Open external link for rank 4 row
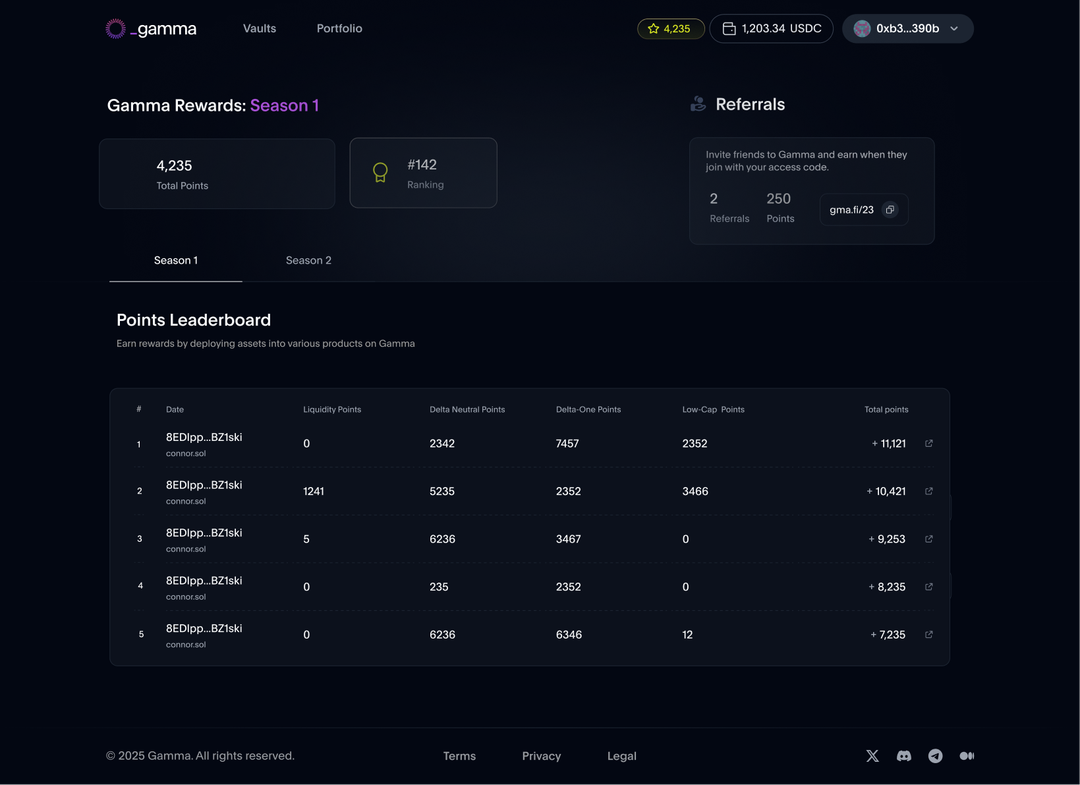Image resolution: width=1080 pixels, height=785 pixels. [x=928, y=587]
